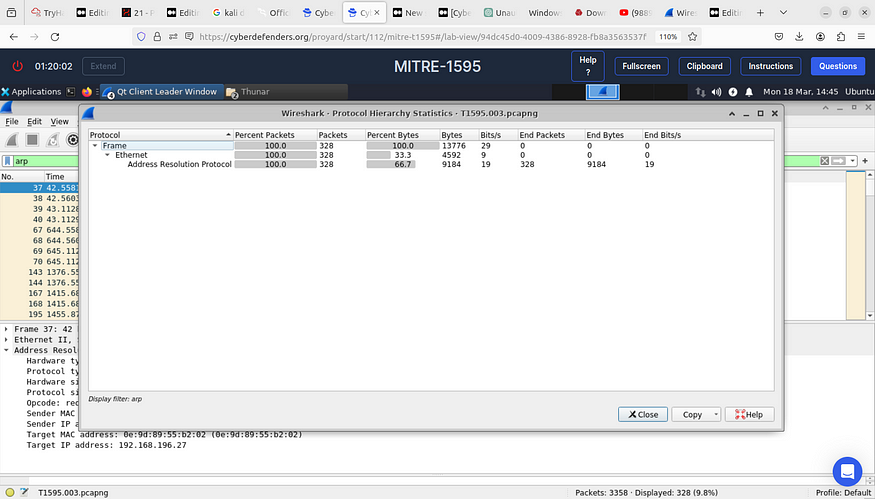The height and width of the screenshot is (499, 875).
Task: Open the browser list all tabs chevron
Action: point(783,13)
